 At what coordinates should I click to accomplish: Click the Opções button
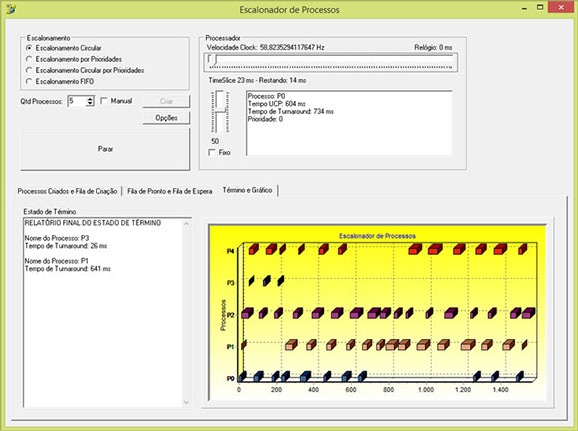166,118
